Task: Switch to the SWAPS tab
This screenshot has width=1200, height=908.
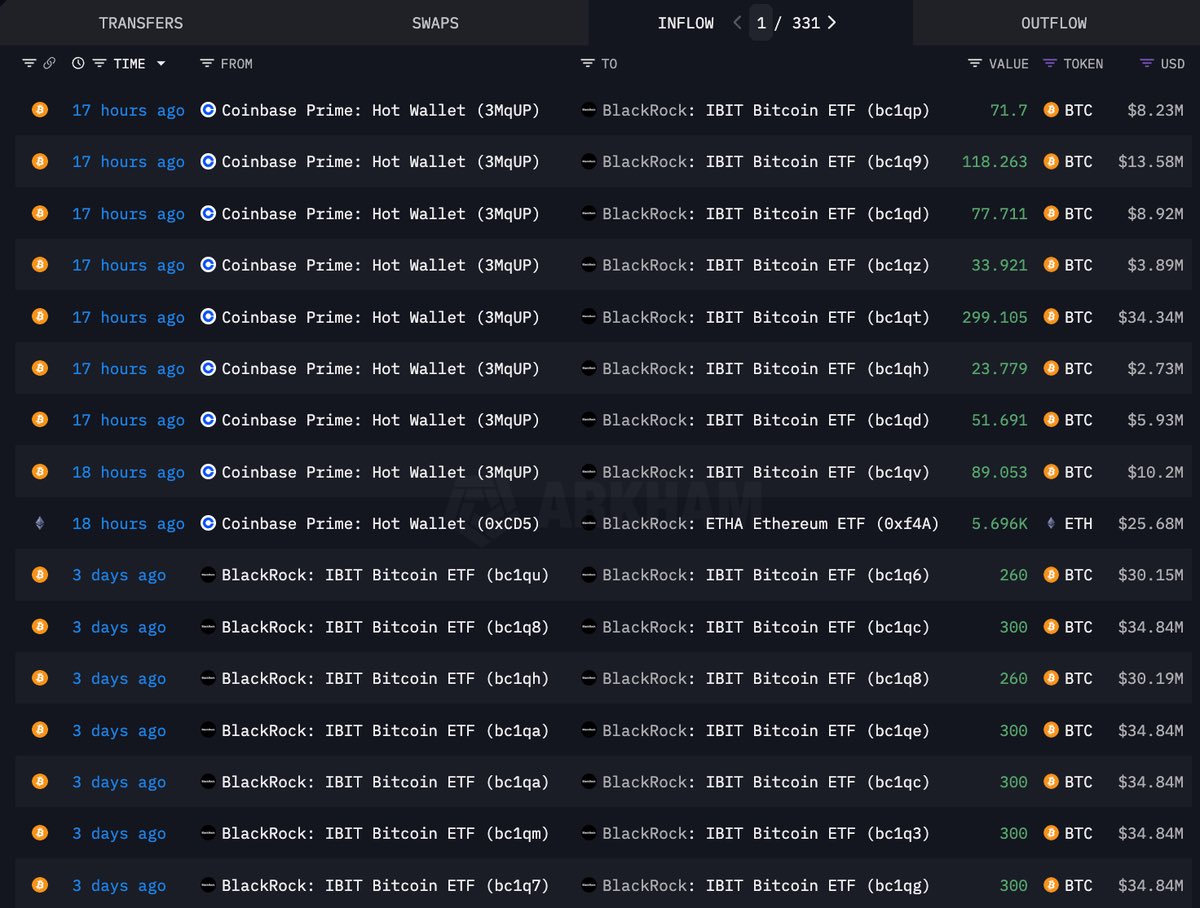Action: click(x=435, y=23)
